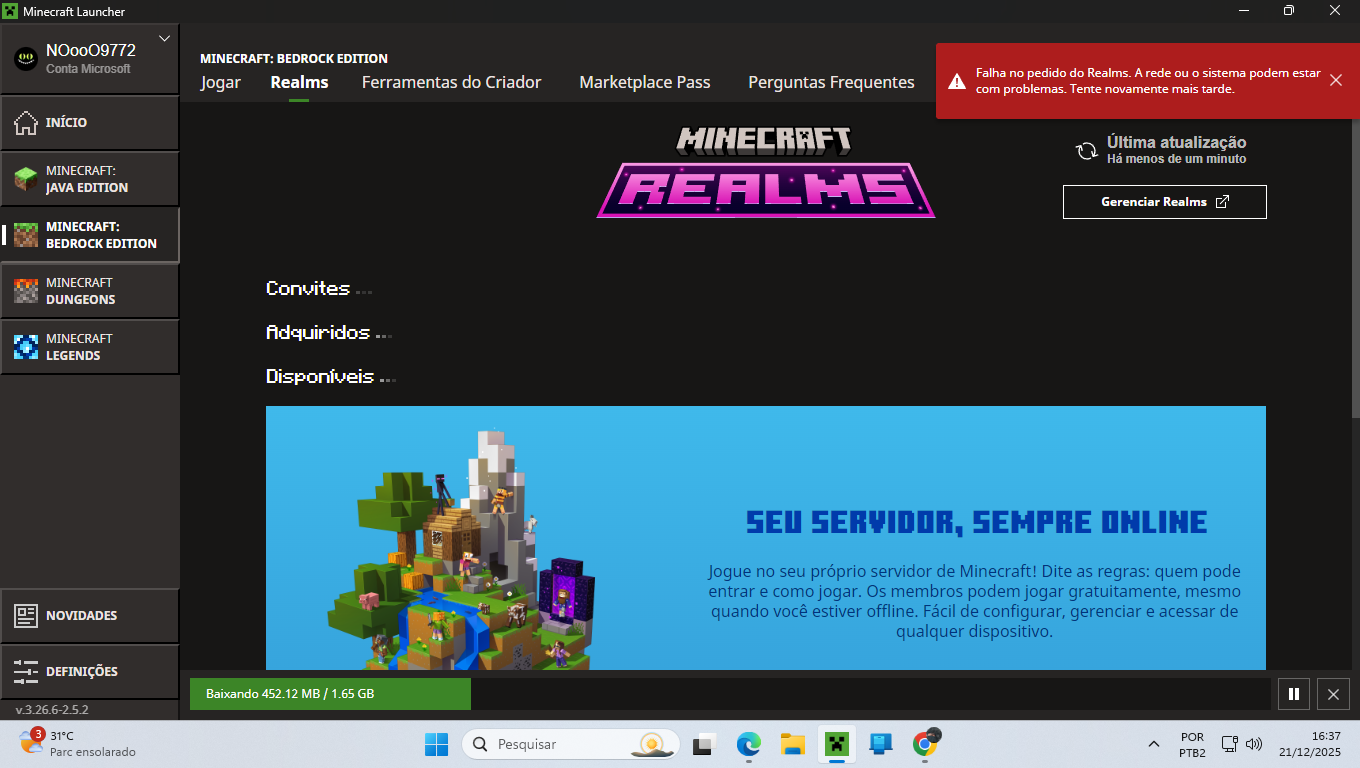Open Google Chrome from taskbar

(x=926, y=744)
